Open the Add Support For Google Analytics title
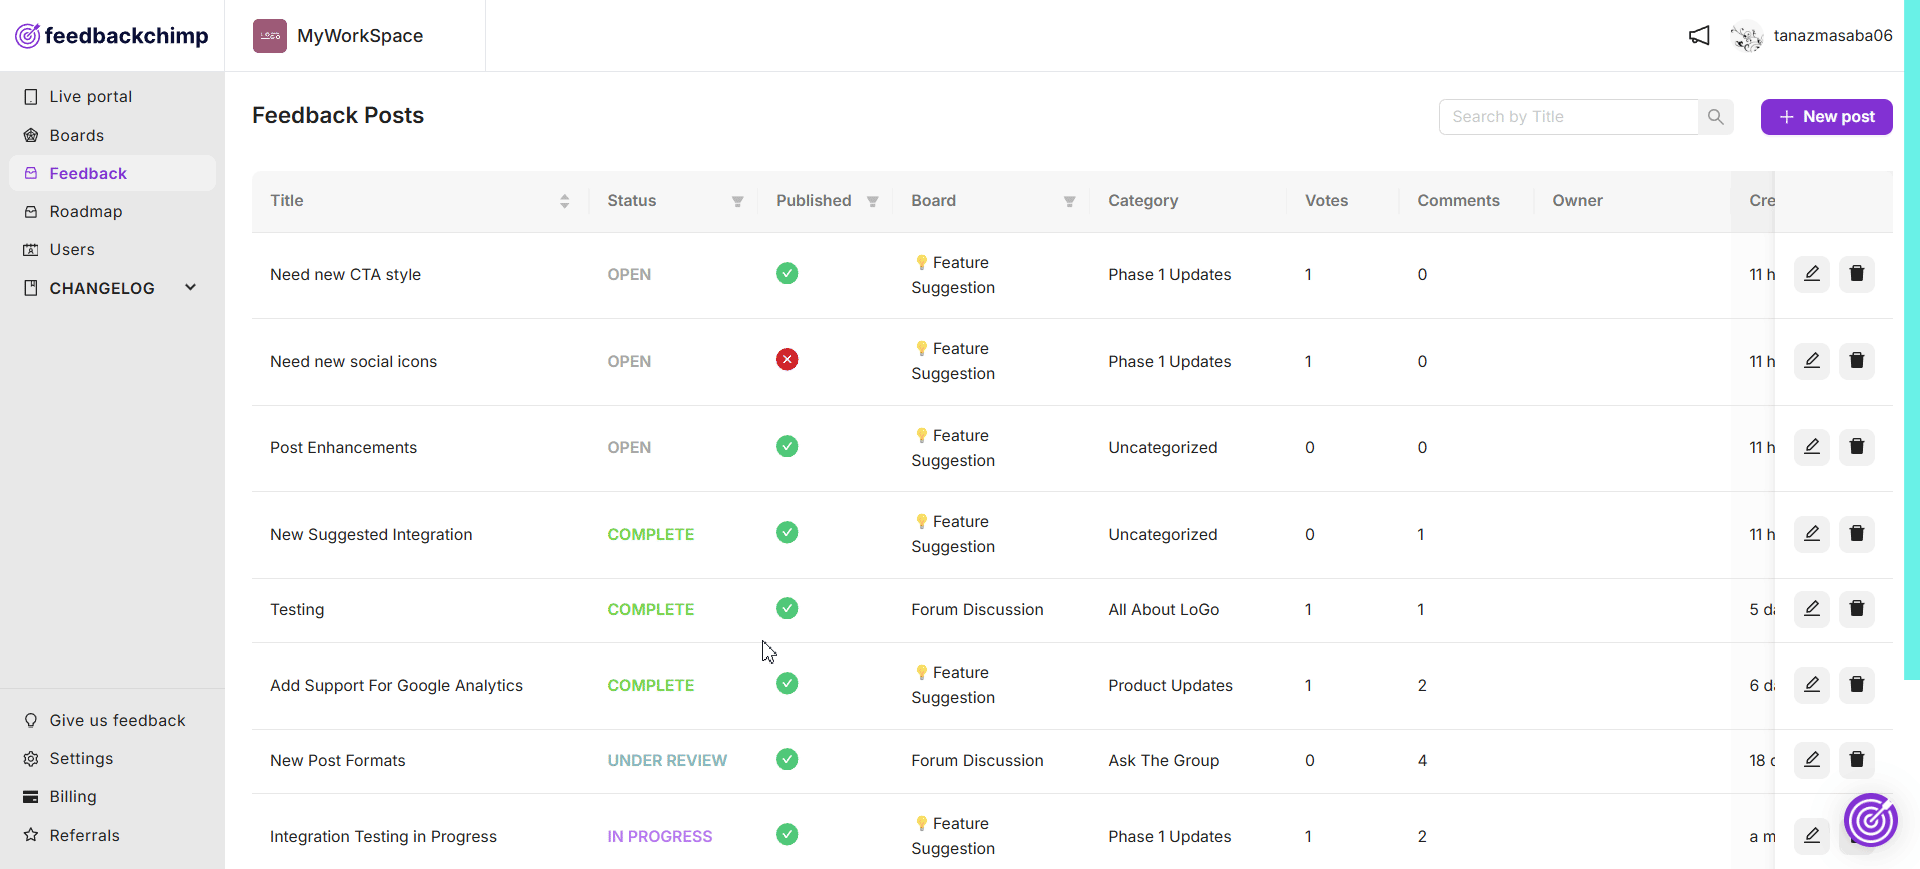 click(x=396, y=685)
